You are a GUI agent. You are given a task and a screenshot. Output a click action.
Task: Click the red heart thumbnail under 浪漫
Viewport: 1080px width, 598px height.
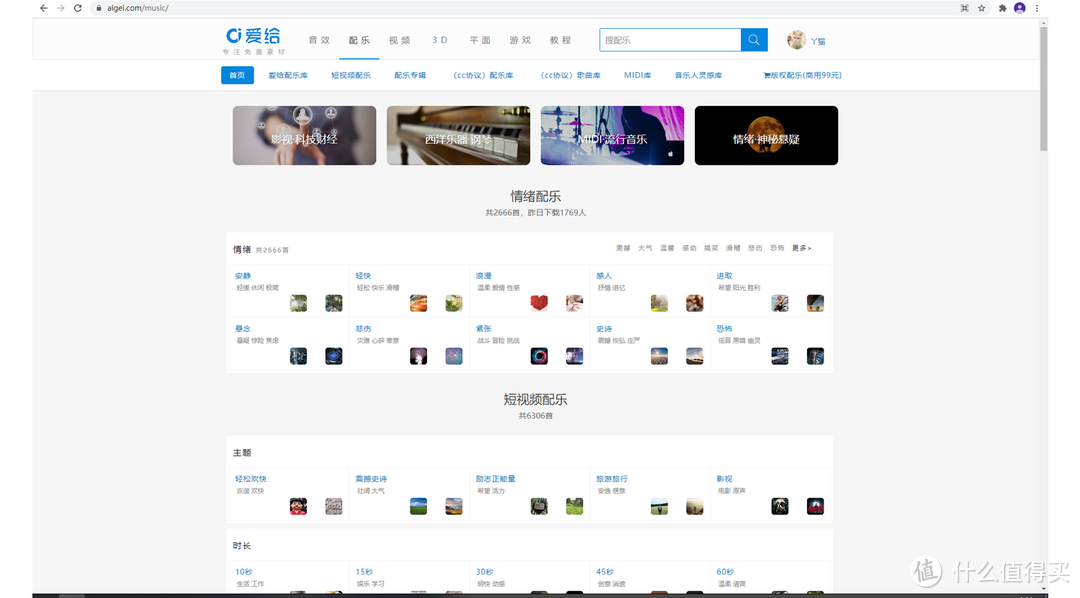[539, 303]
